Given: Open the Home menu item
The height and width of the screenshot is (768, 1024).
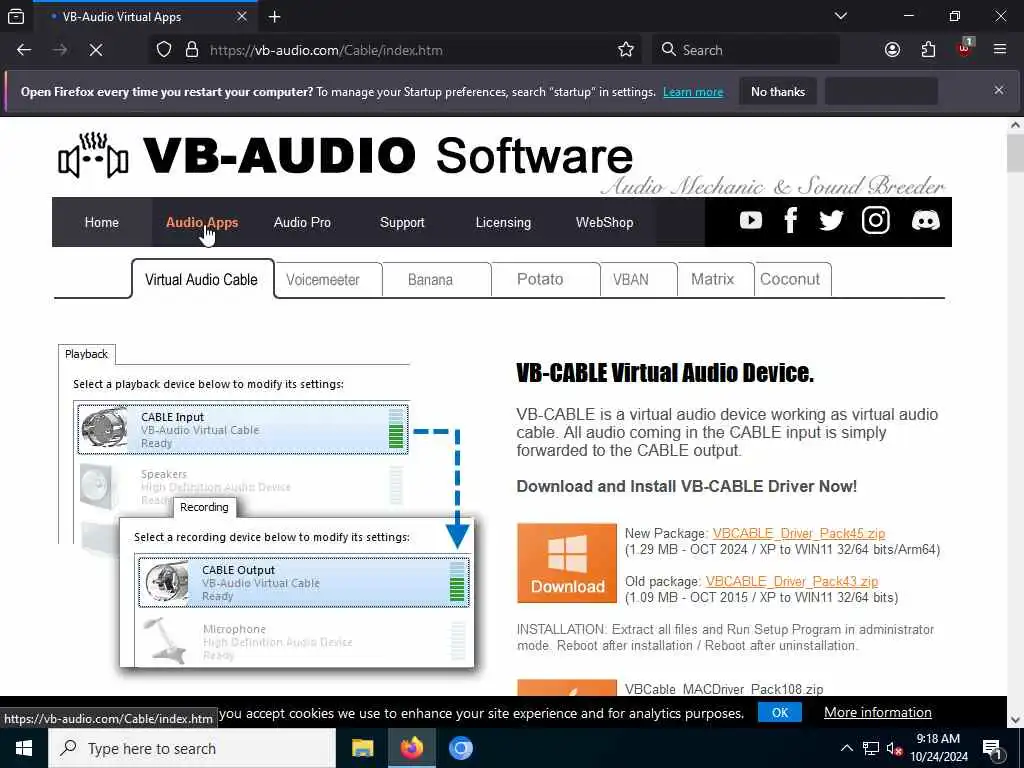Looking at the screenshot, I should pos(102,222).
